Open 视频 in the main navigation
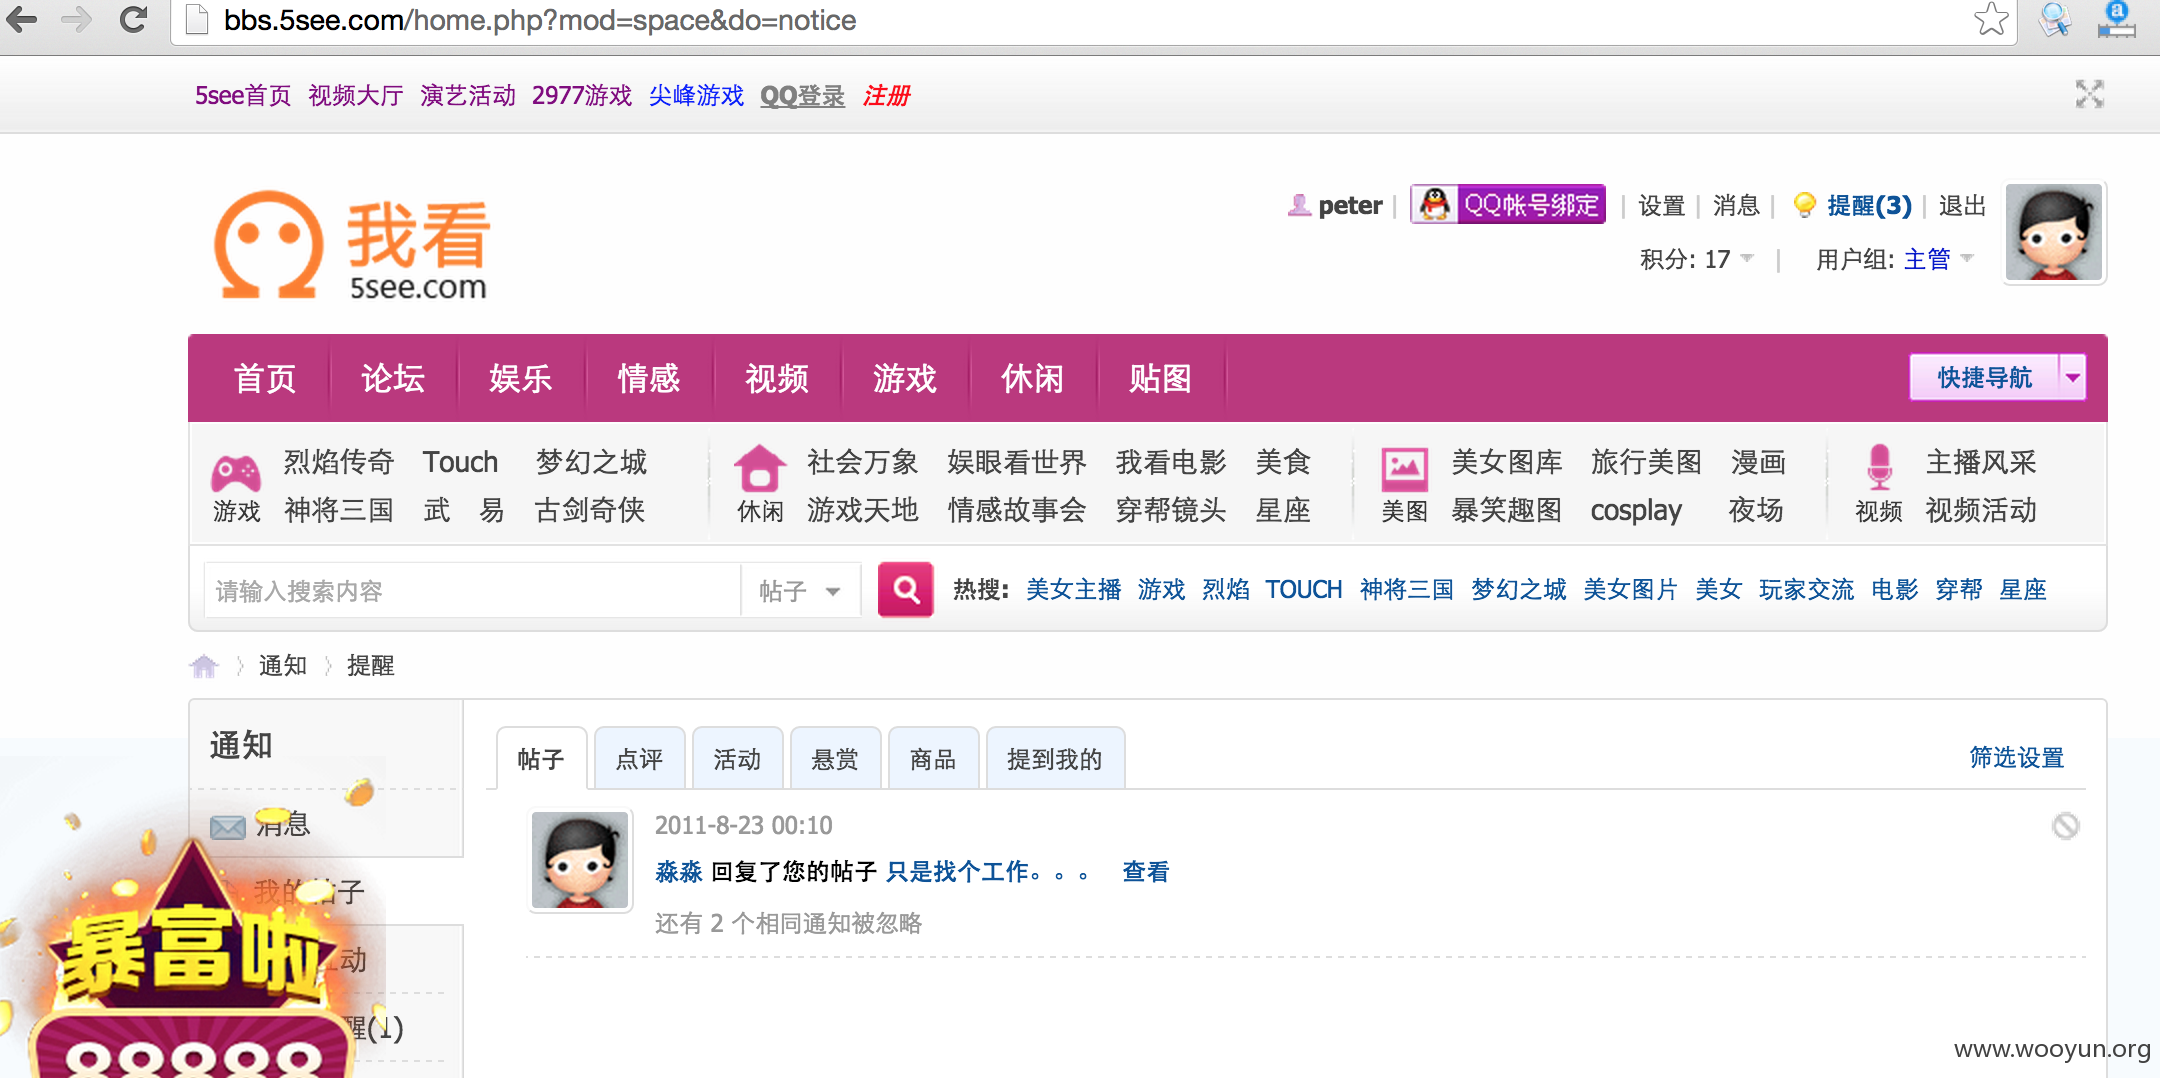The image size is (2160, 1078). coord(777,378)
